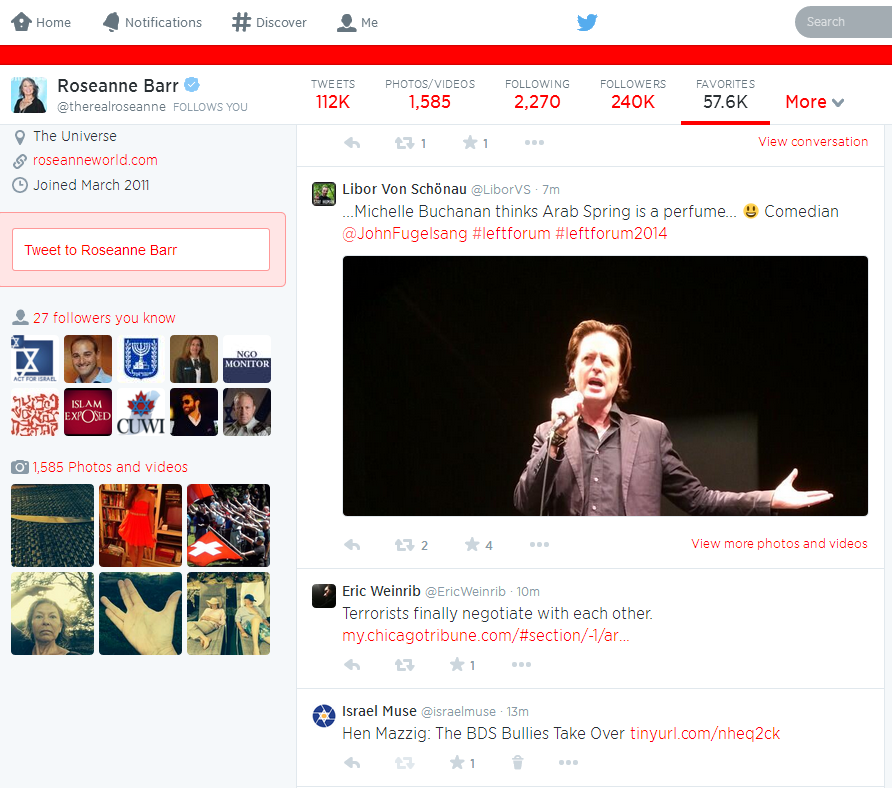Open 27 followers you know link
This screenshot has width=892, height=788.
point(104,318)
